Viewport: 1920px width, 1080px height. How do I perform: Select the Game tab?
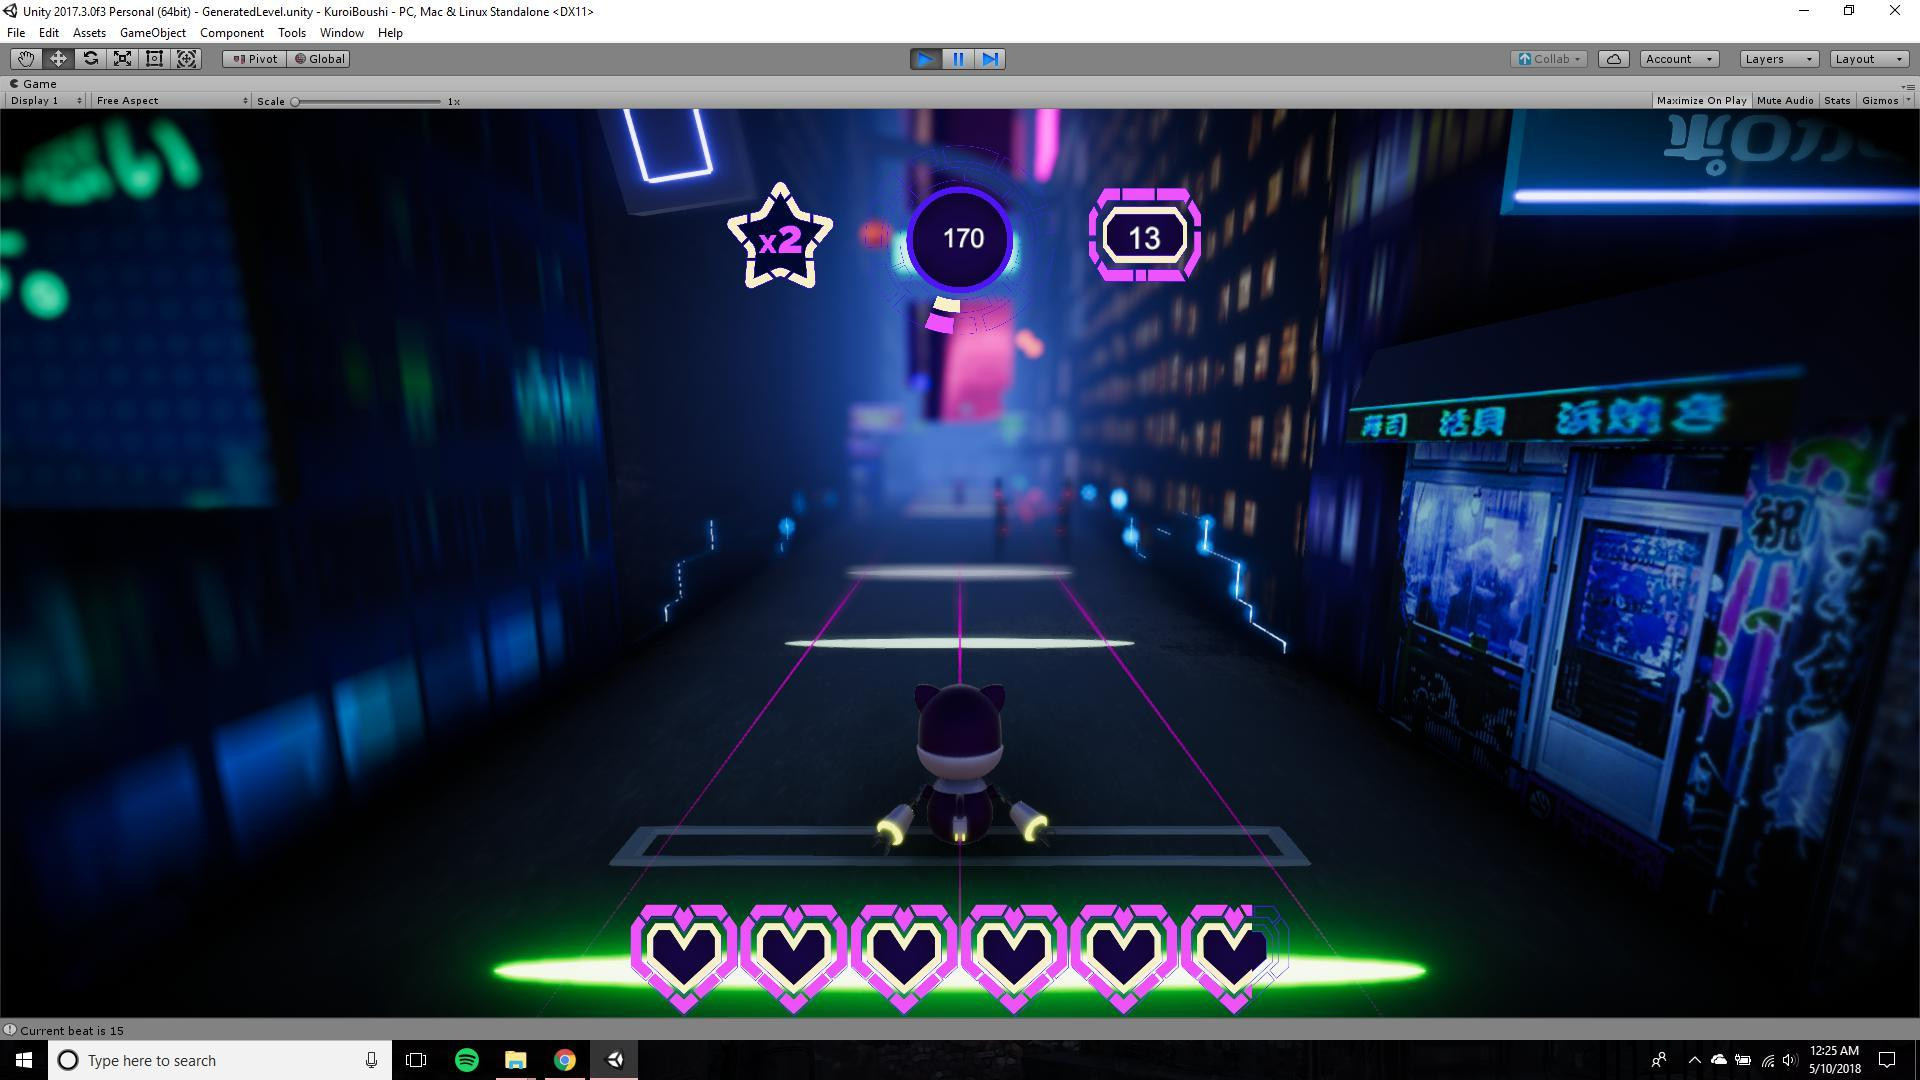[33, 84]
